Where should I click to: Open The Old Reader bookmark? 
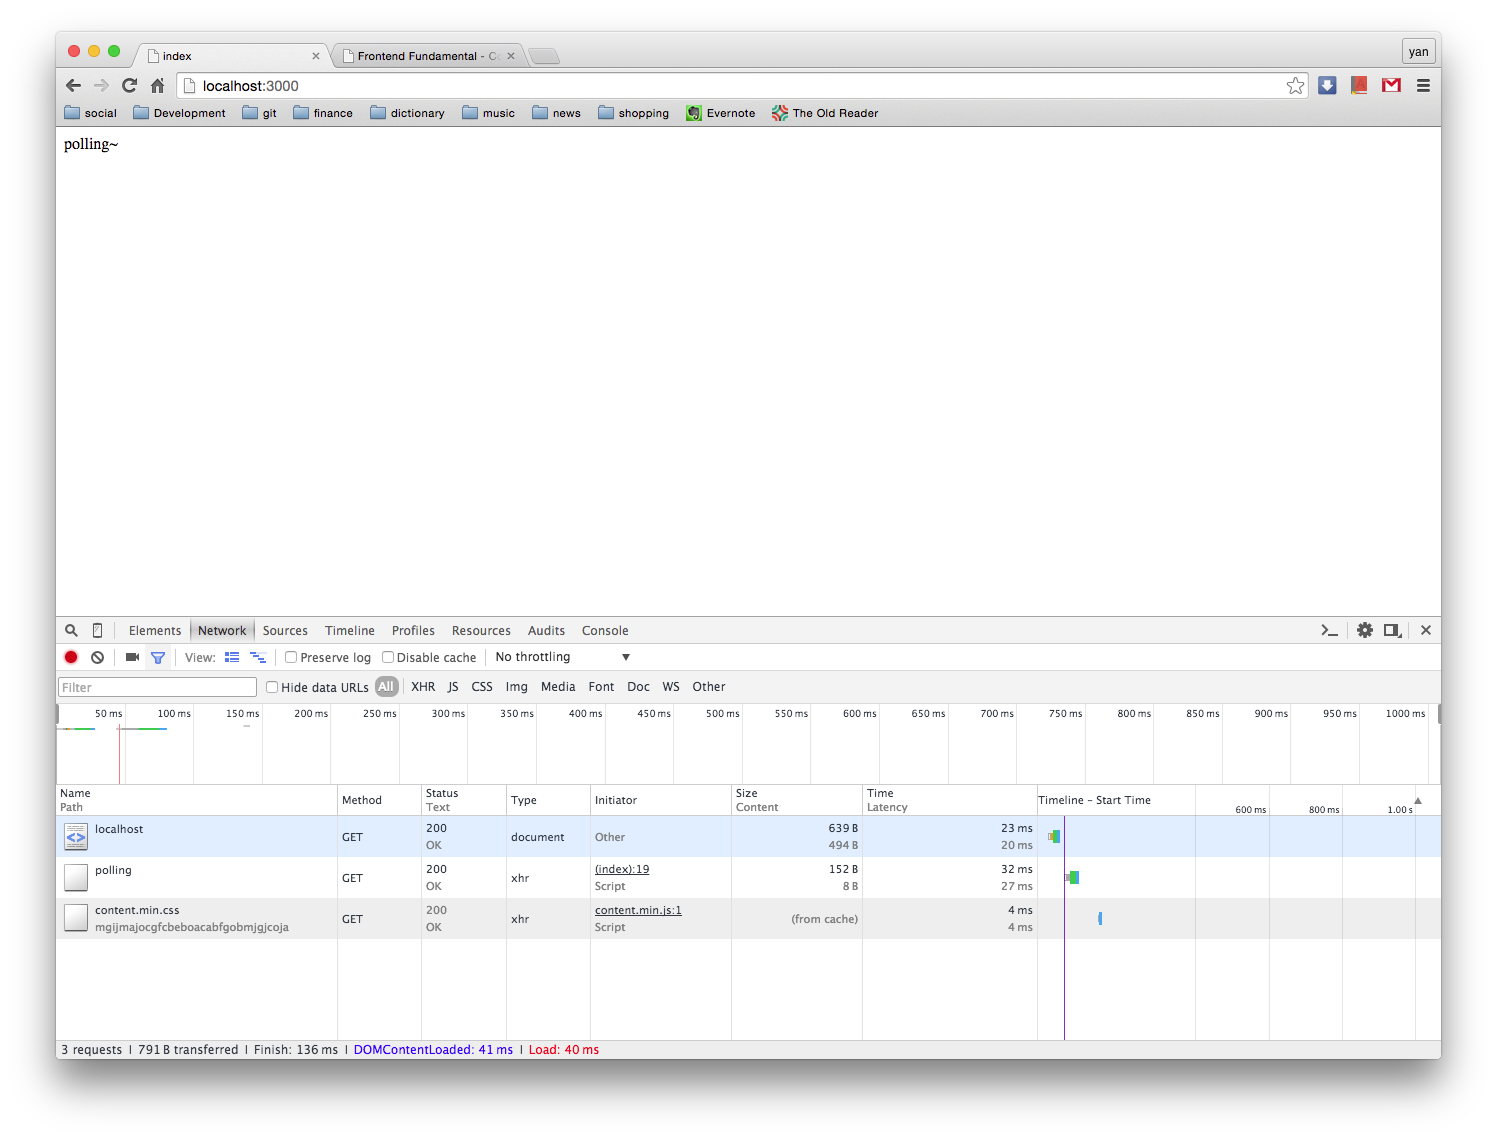click(x=825, y=113)
